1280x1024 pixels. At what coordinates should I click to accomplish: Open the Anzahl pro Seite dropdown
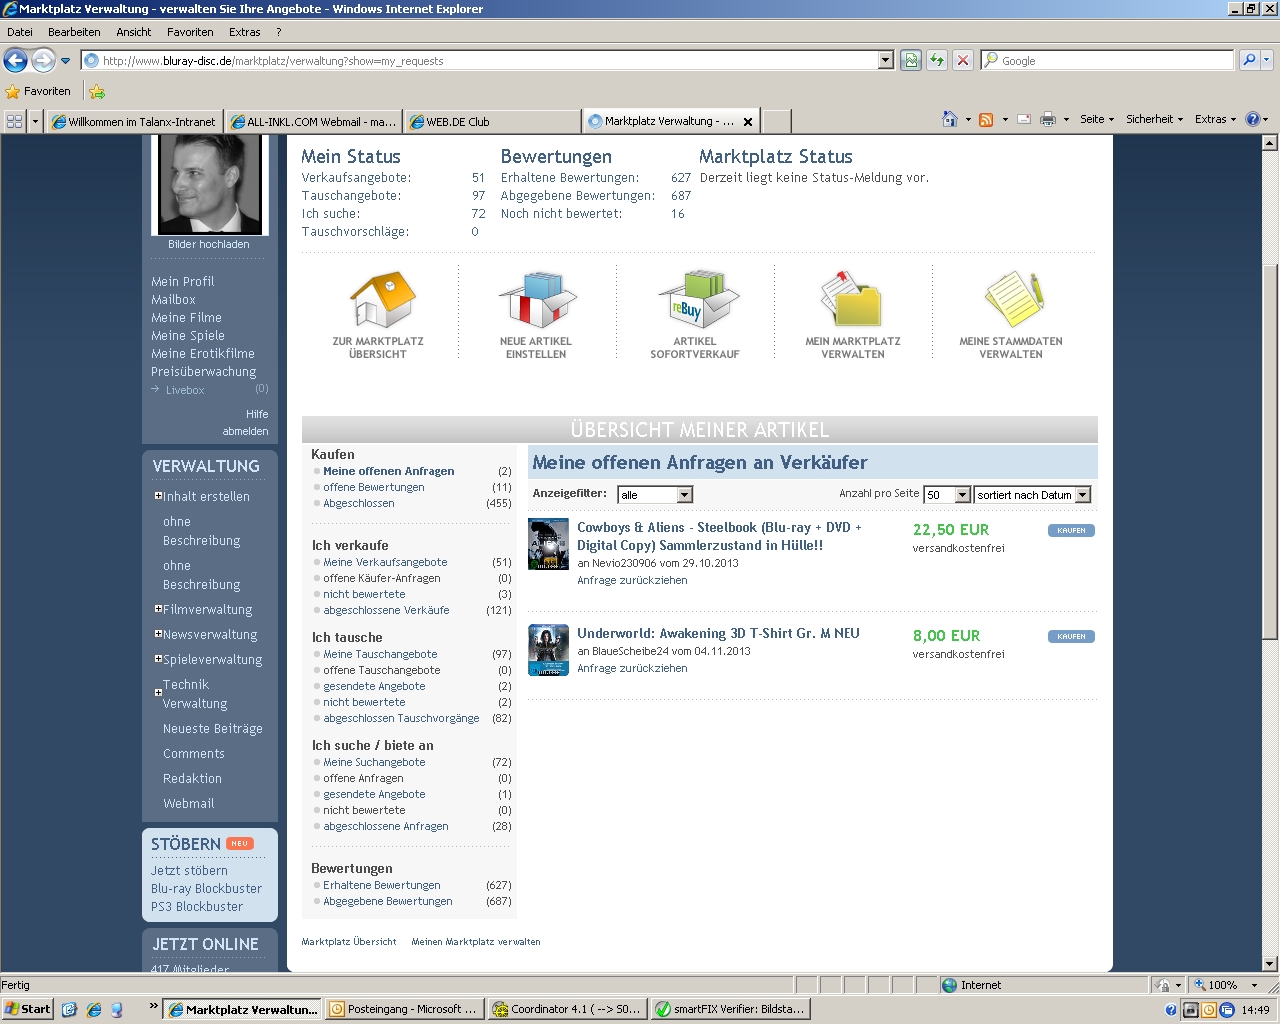(962, 495)
